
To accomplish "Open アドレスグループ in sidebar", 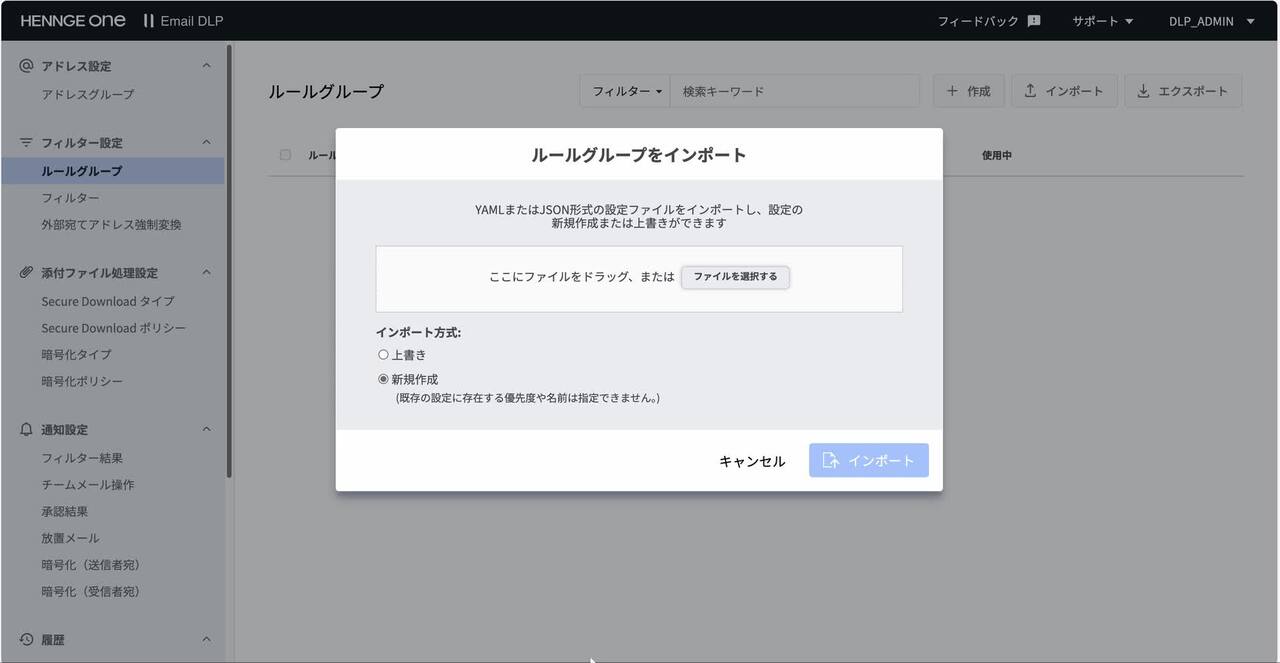I will 88,94.
